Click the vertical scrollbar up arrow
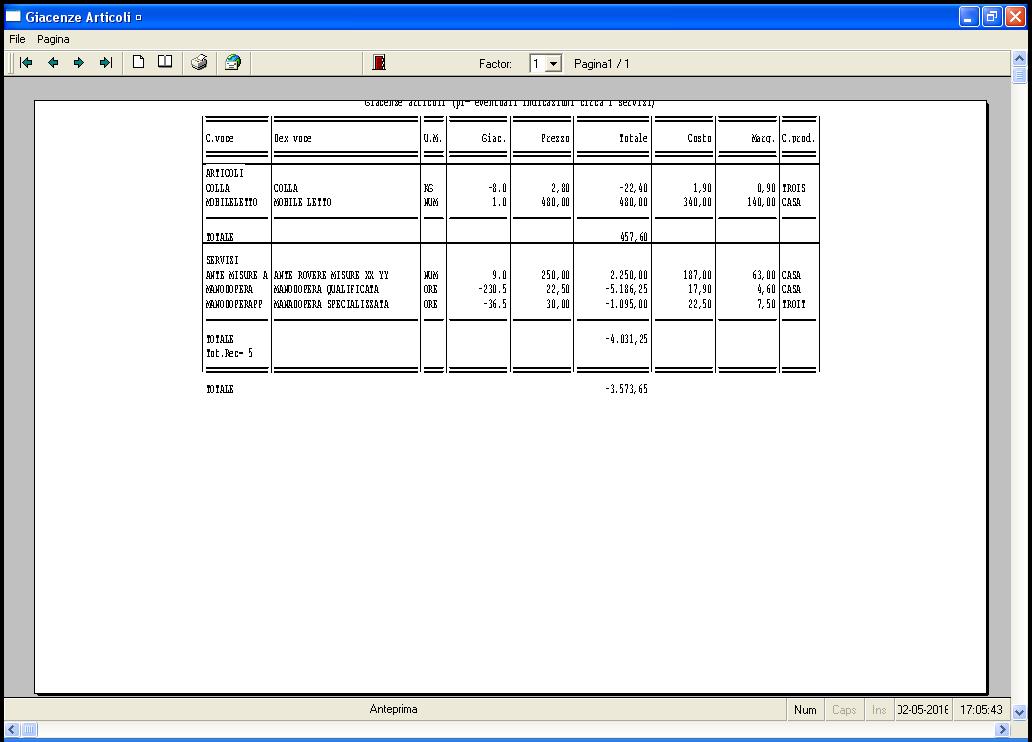The image size is (1032, 742). 1019,59
